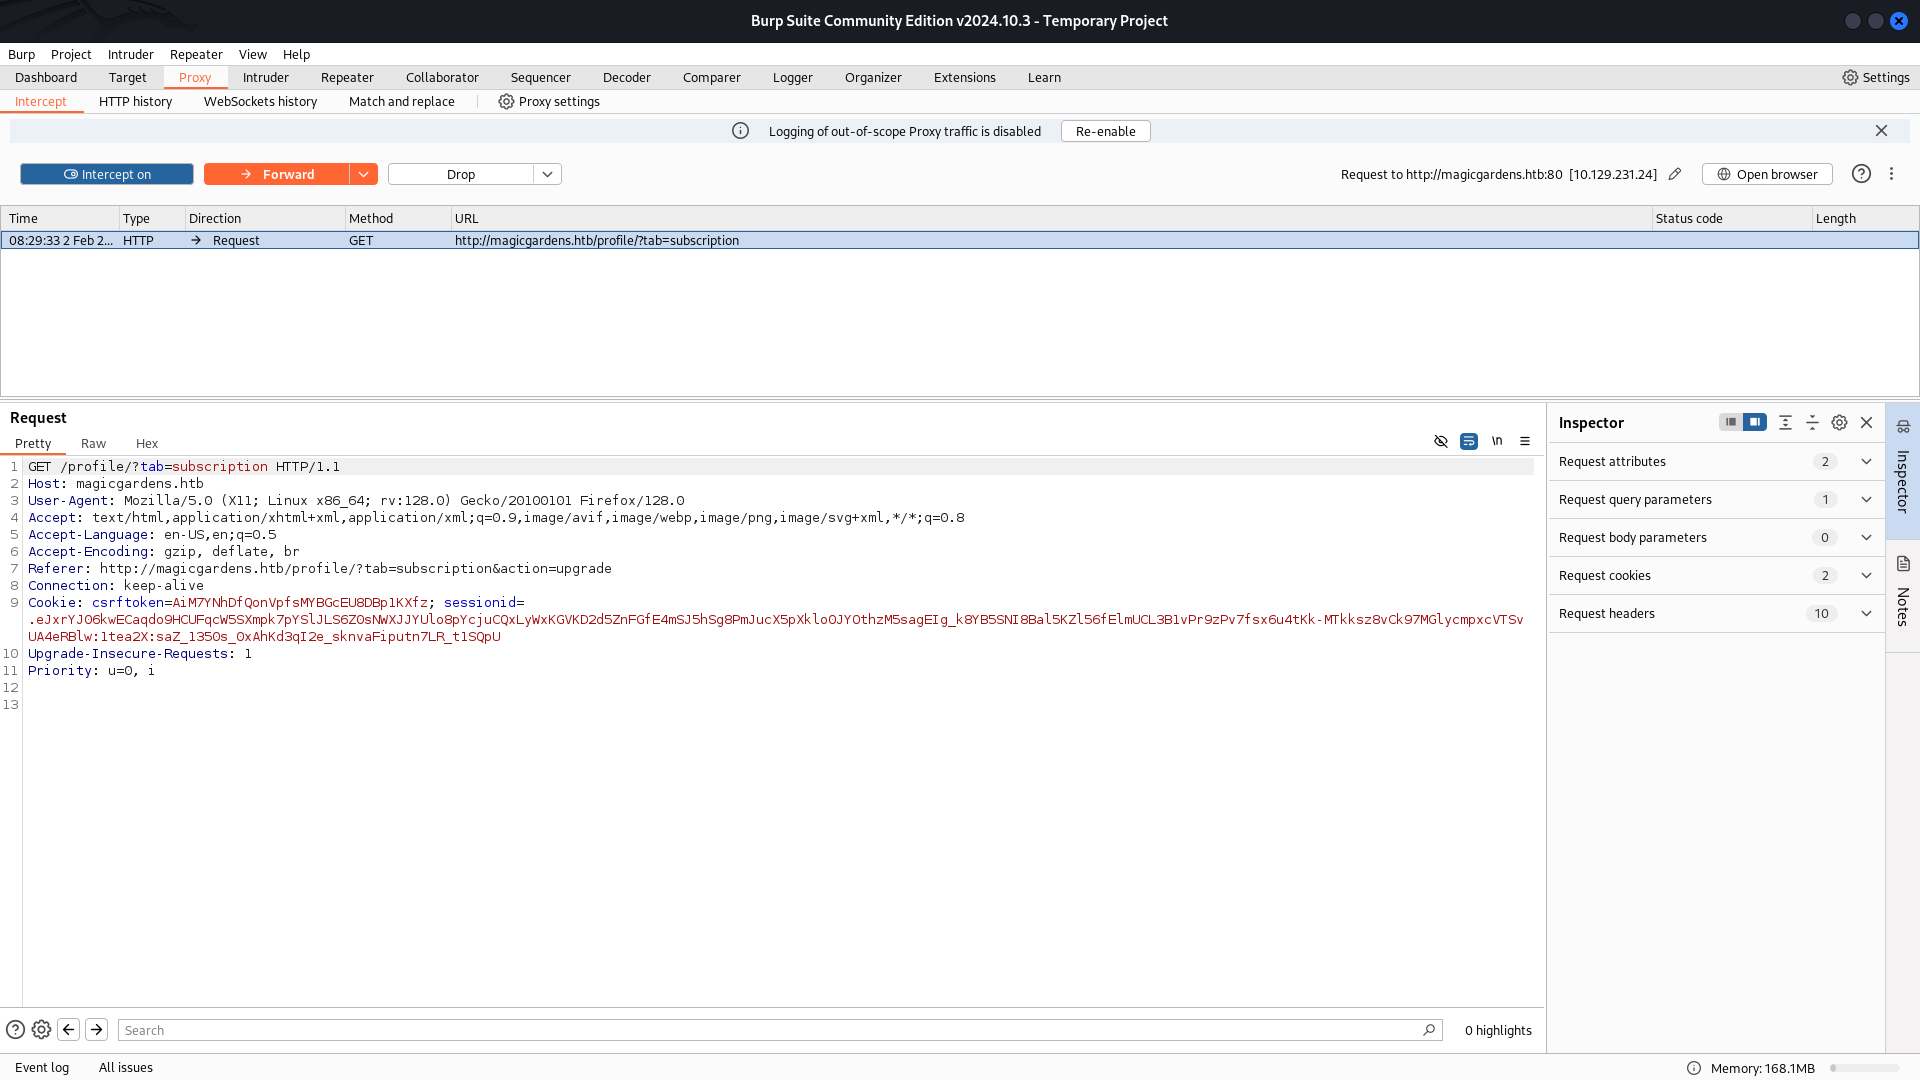Screen dimensions: 1920x1080
Task: Switch to HTTP history tab
Action: pyautogui.click(x=135, y=101)
